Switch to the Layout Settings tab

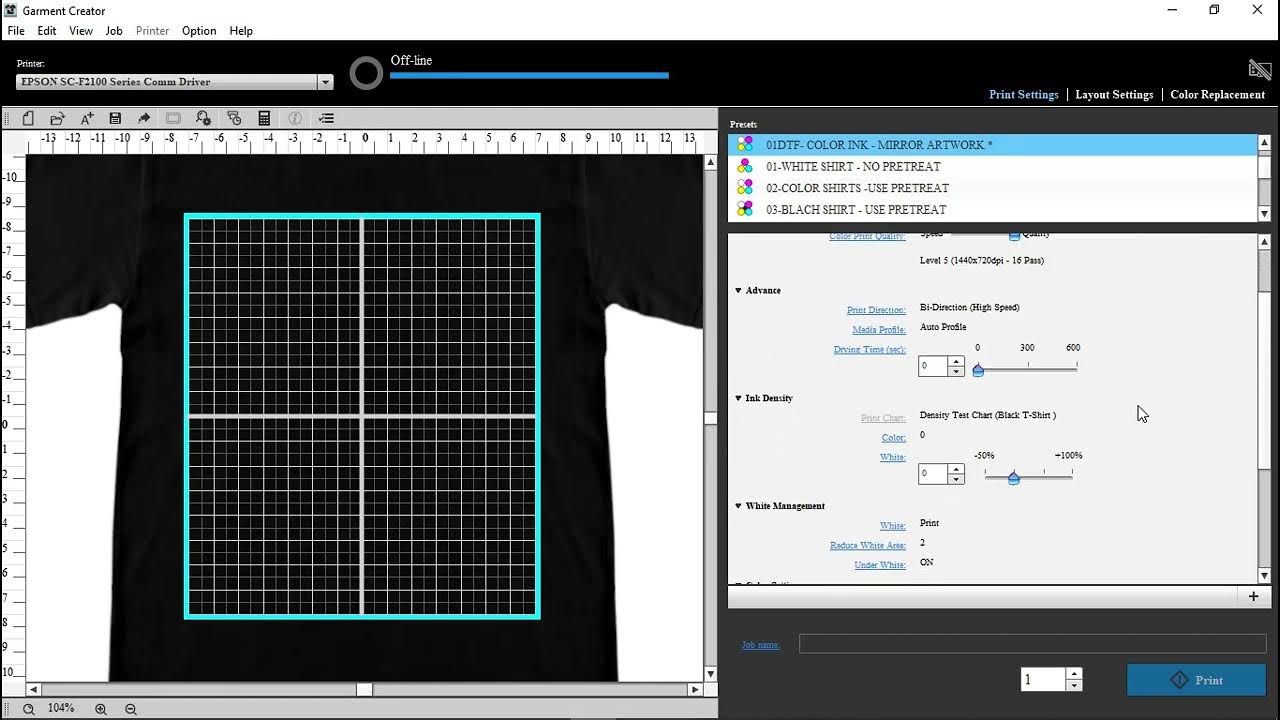pyautogui.click(x=1114, y=95)
